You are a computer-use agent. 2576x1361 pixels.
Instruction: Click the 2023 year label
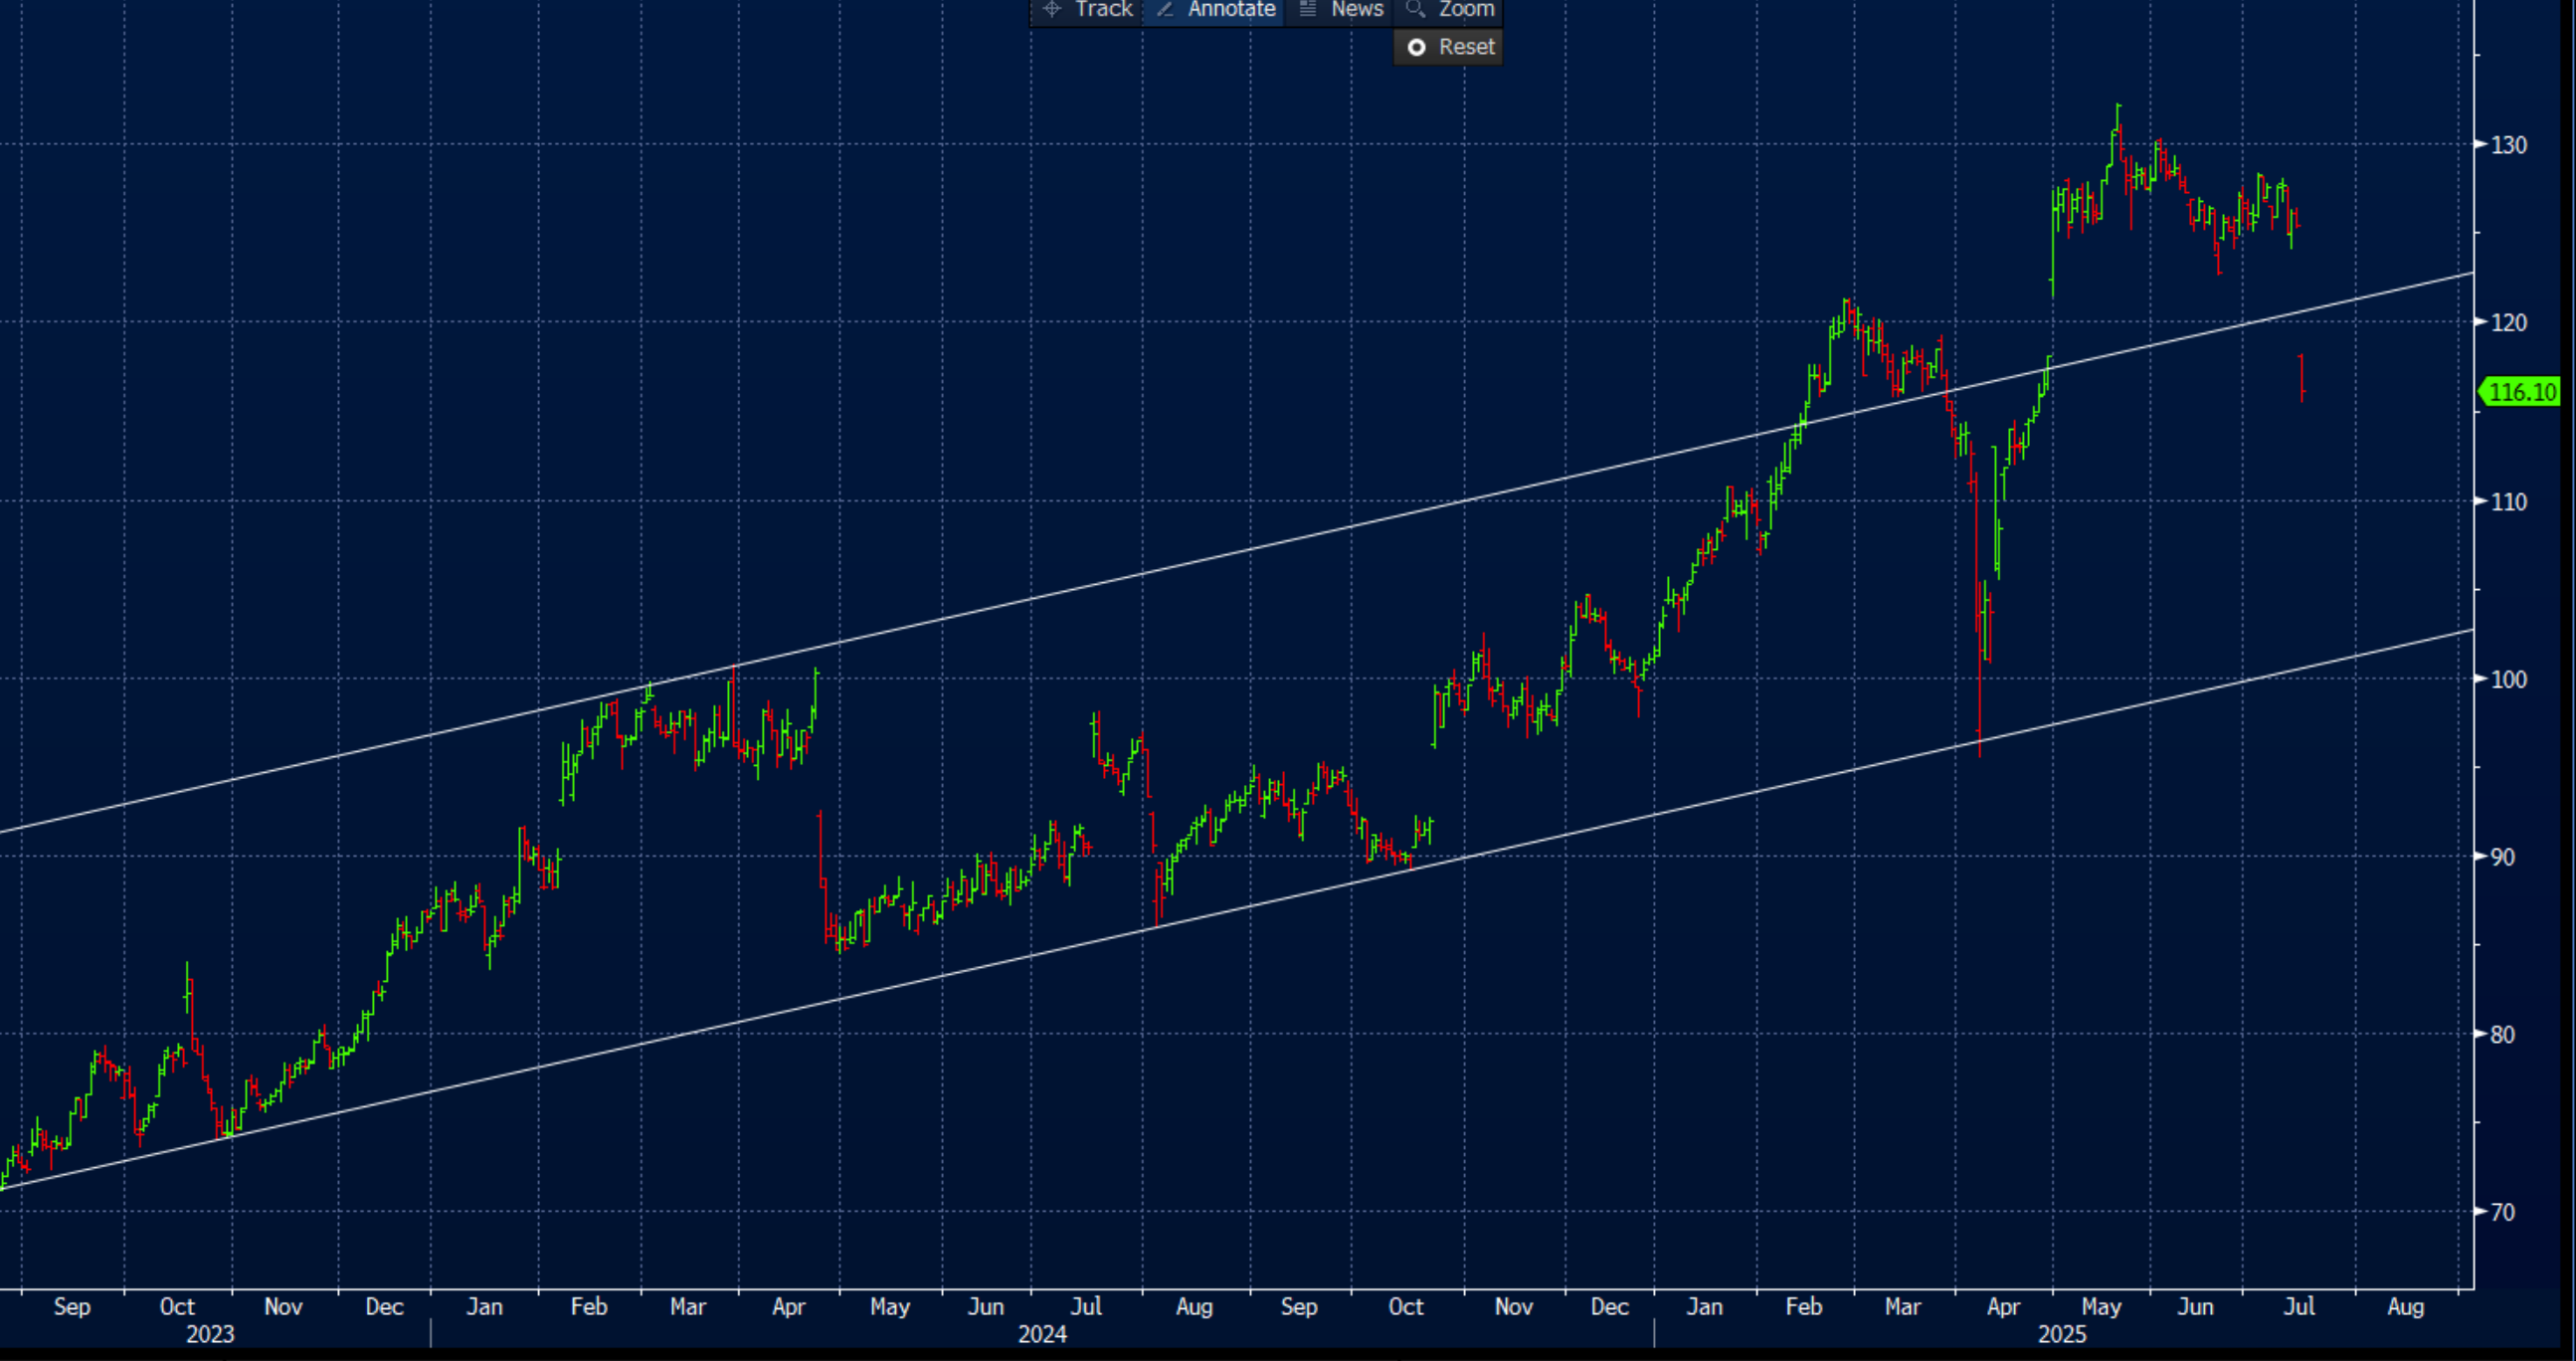[210, 1334]
